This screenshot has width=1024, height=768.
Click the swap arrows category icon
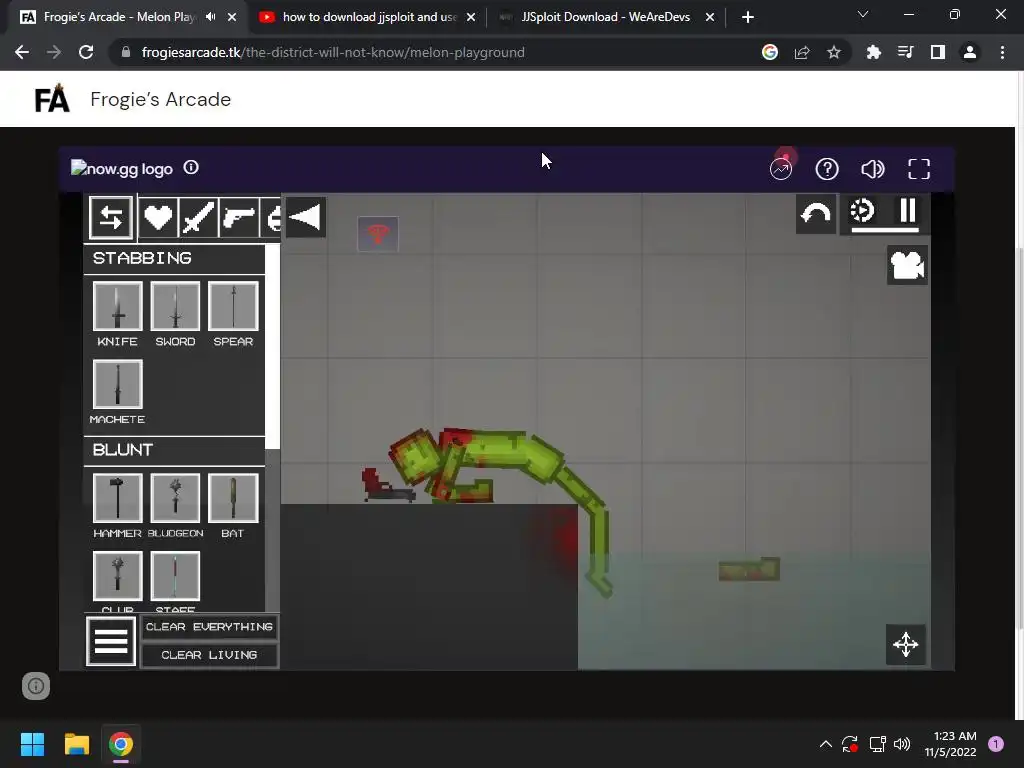point(111,217)
